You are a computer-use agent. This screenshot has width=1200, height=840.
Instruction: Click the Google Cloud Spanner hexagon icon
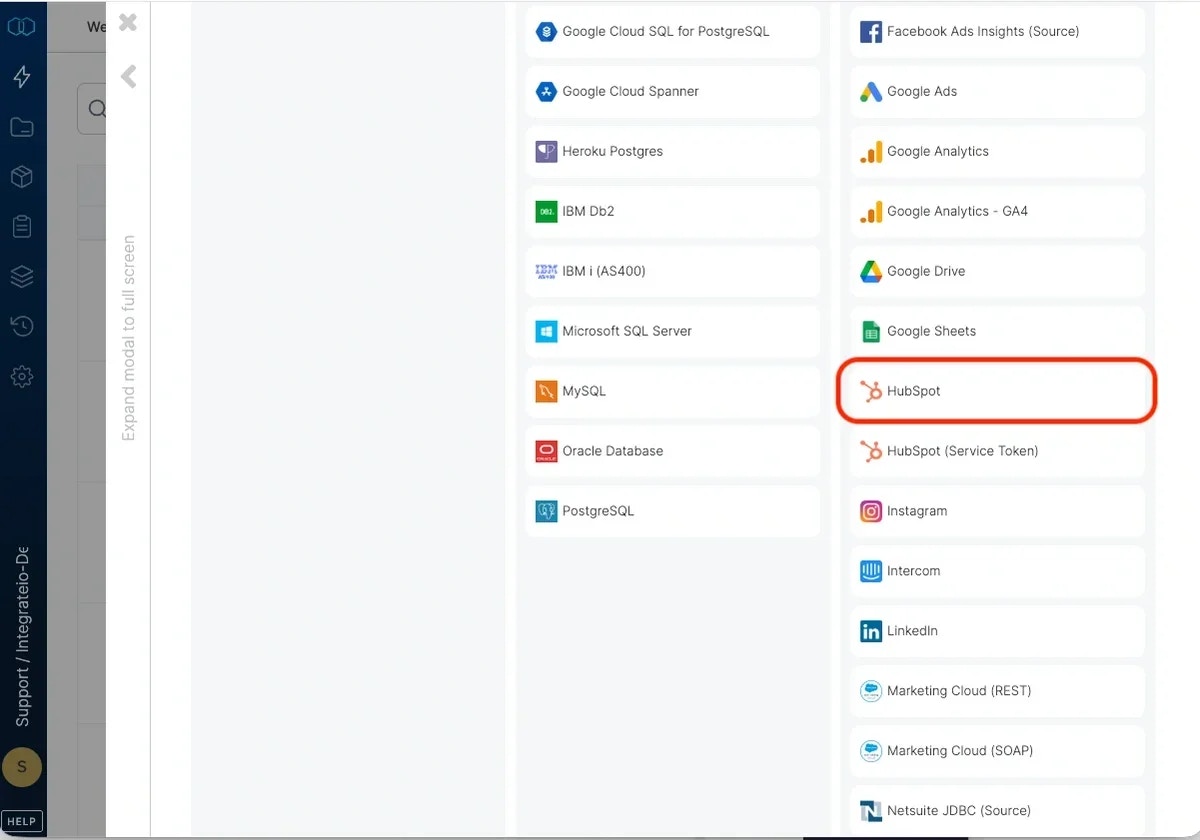point(546,91)
